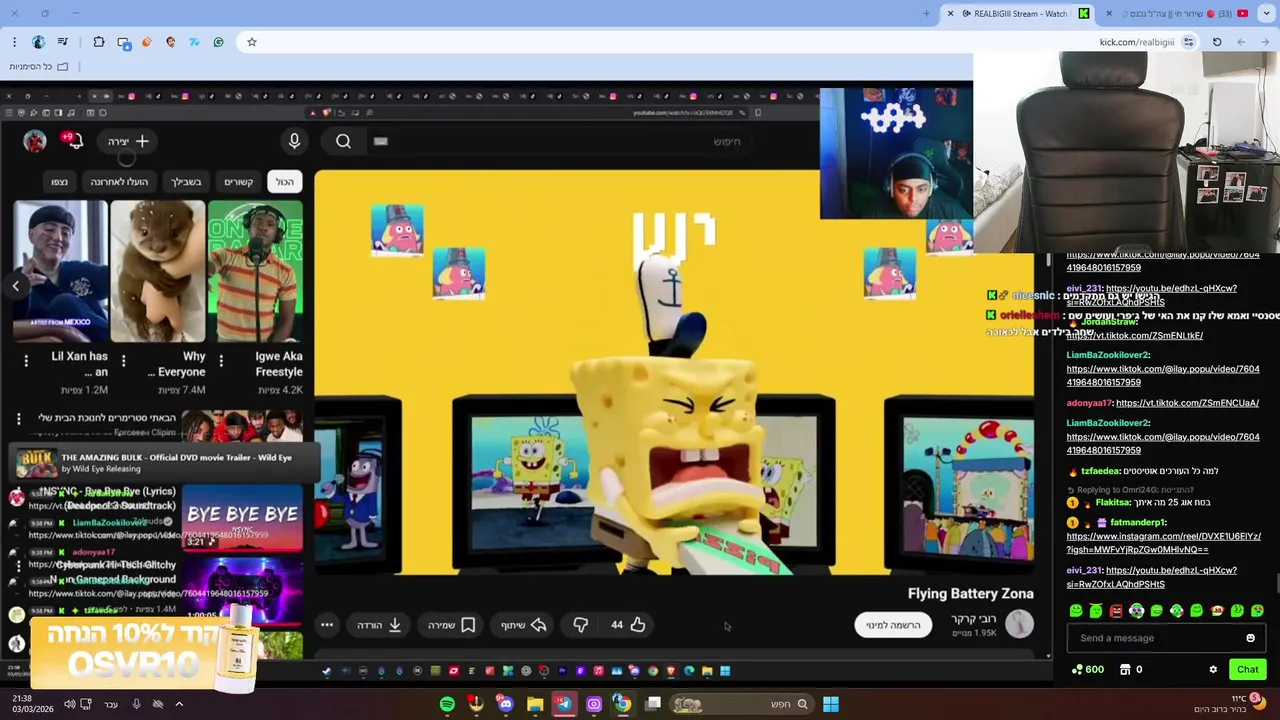Dislike the Flying Battery Zona video
1280x720 pixels.
581,625
